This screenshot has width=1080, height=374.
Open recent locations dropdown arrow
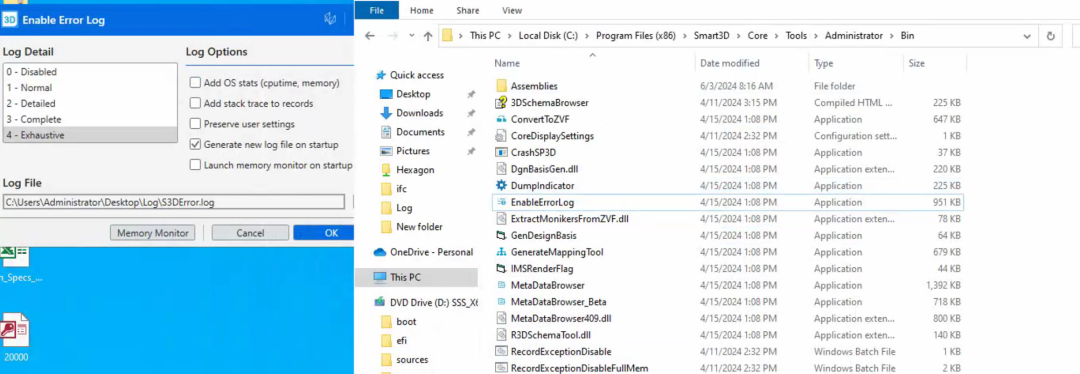[411, 36]
